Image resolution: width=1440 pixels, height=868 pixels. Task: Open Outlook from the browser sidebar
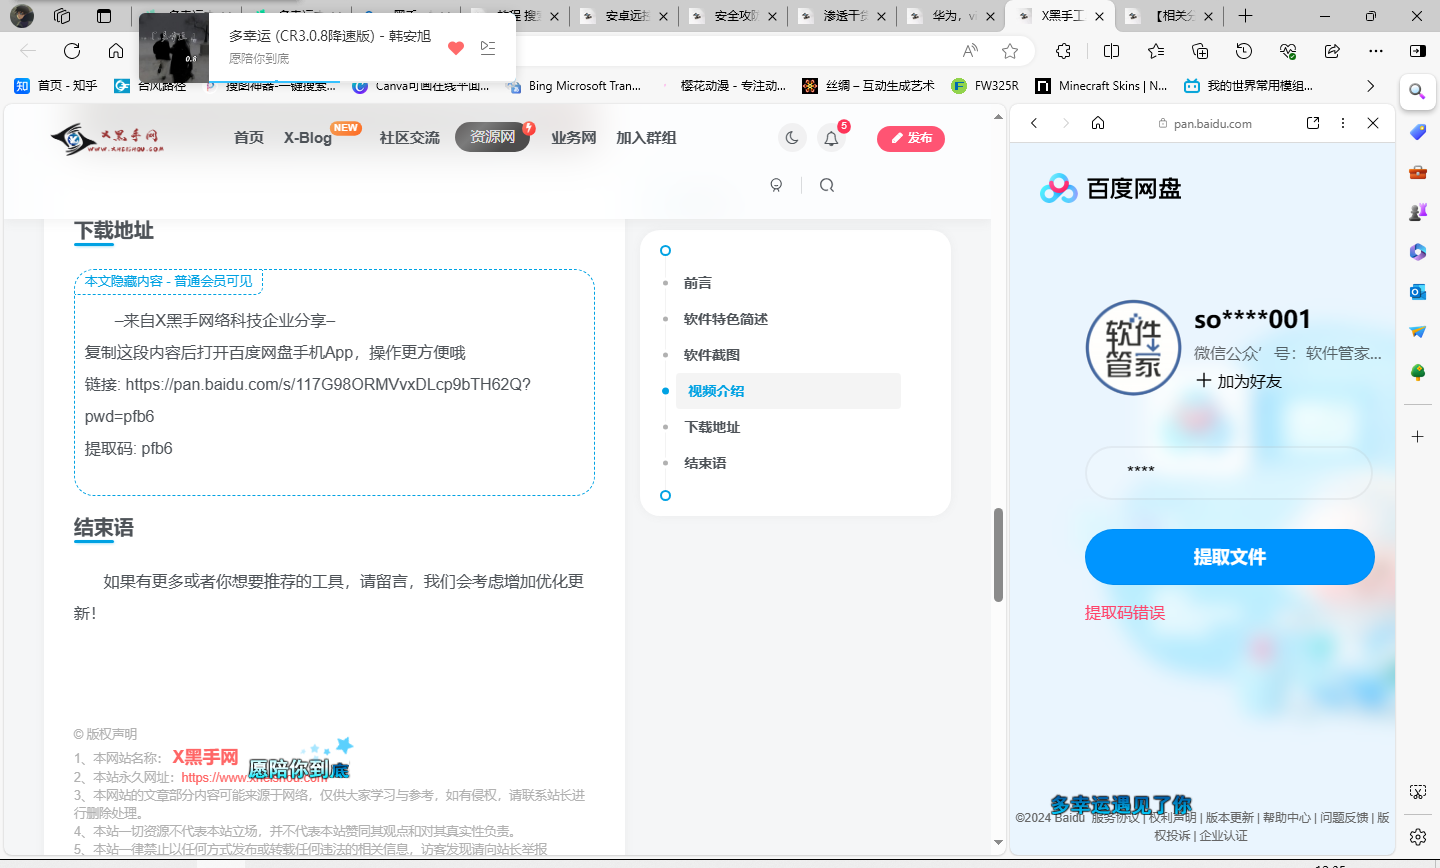[x=1417, y=292]
